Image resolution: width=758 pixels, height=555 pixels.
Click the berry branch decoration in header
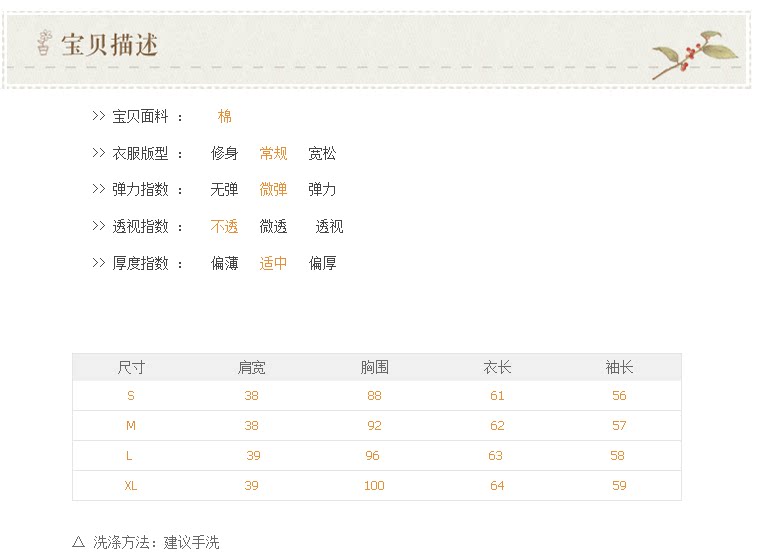pos(693,52)
